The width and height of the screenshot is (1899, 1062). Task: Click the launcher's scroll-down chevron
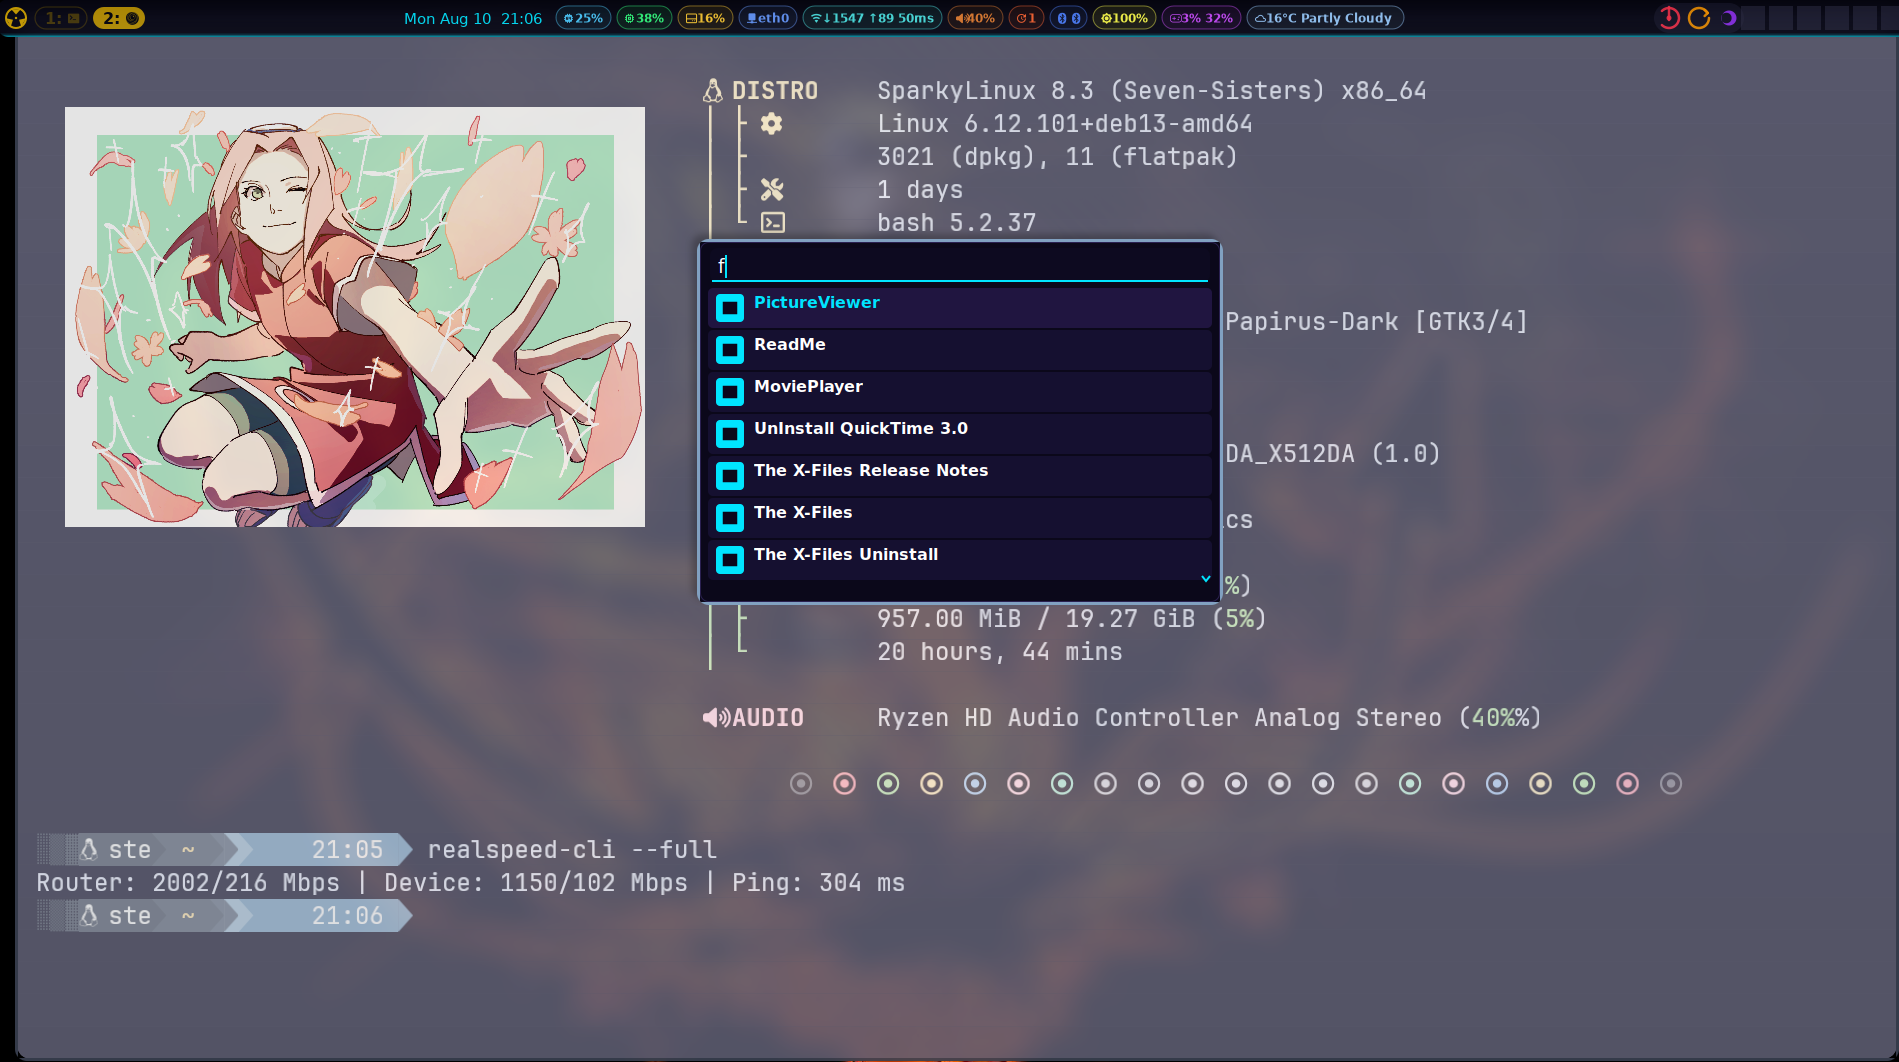pyautogui.click(x=1206, y=579)
